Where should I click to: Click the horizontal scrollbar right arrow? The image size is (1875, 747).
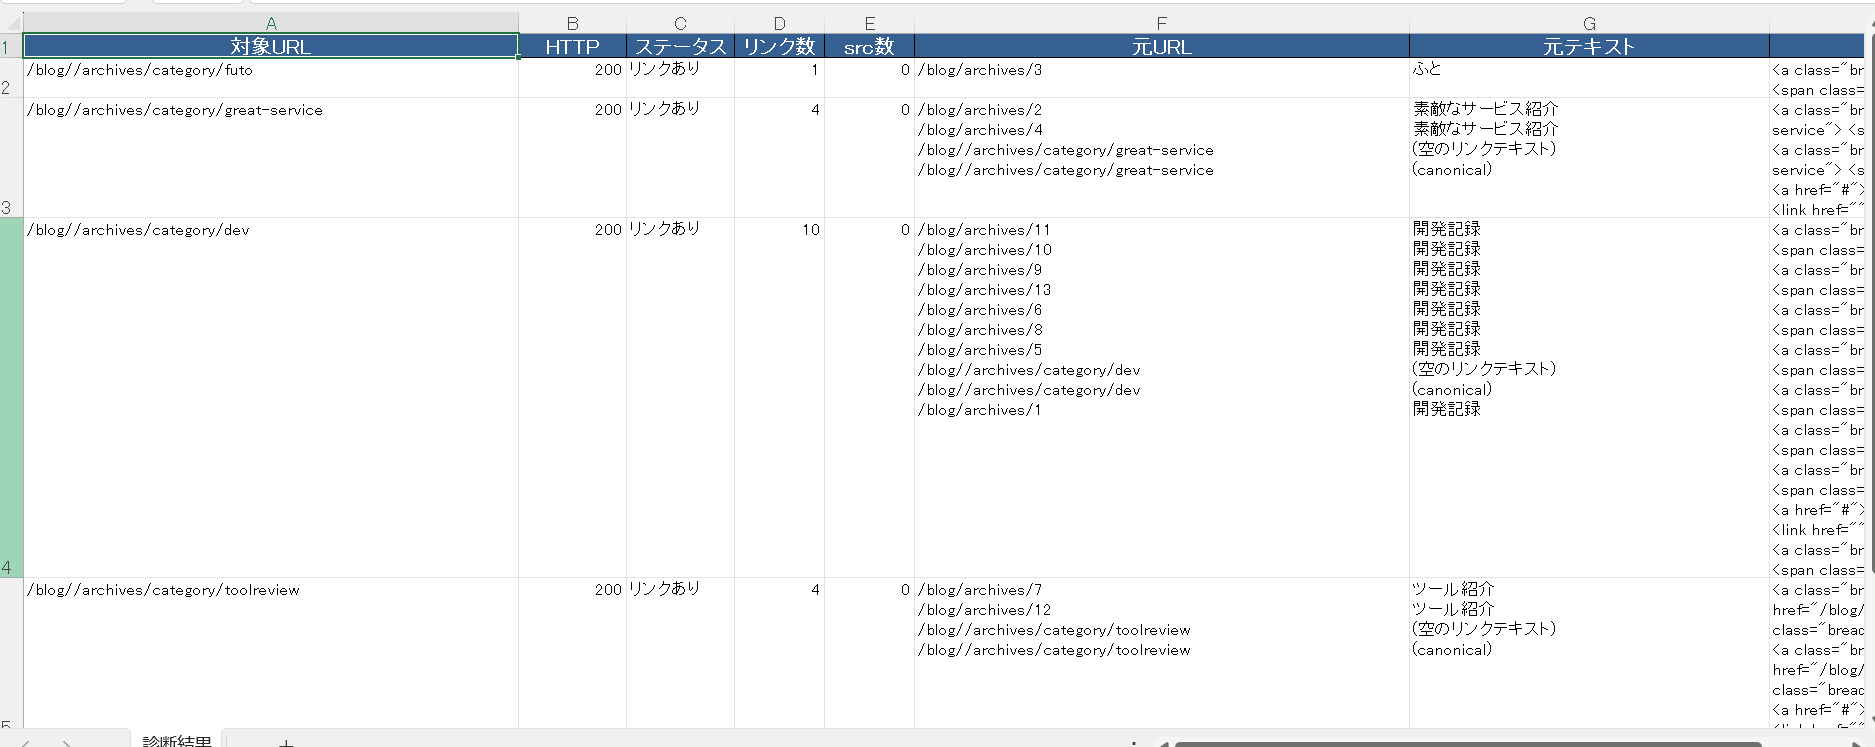coord(1858,743)
